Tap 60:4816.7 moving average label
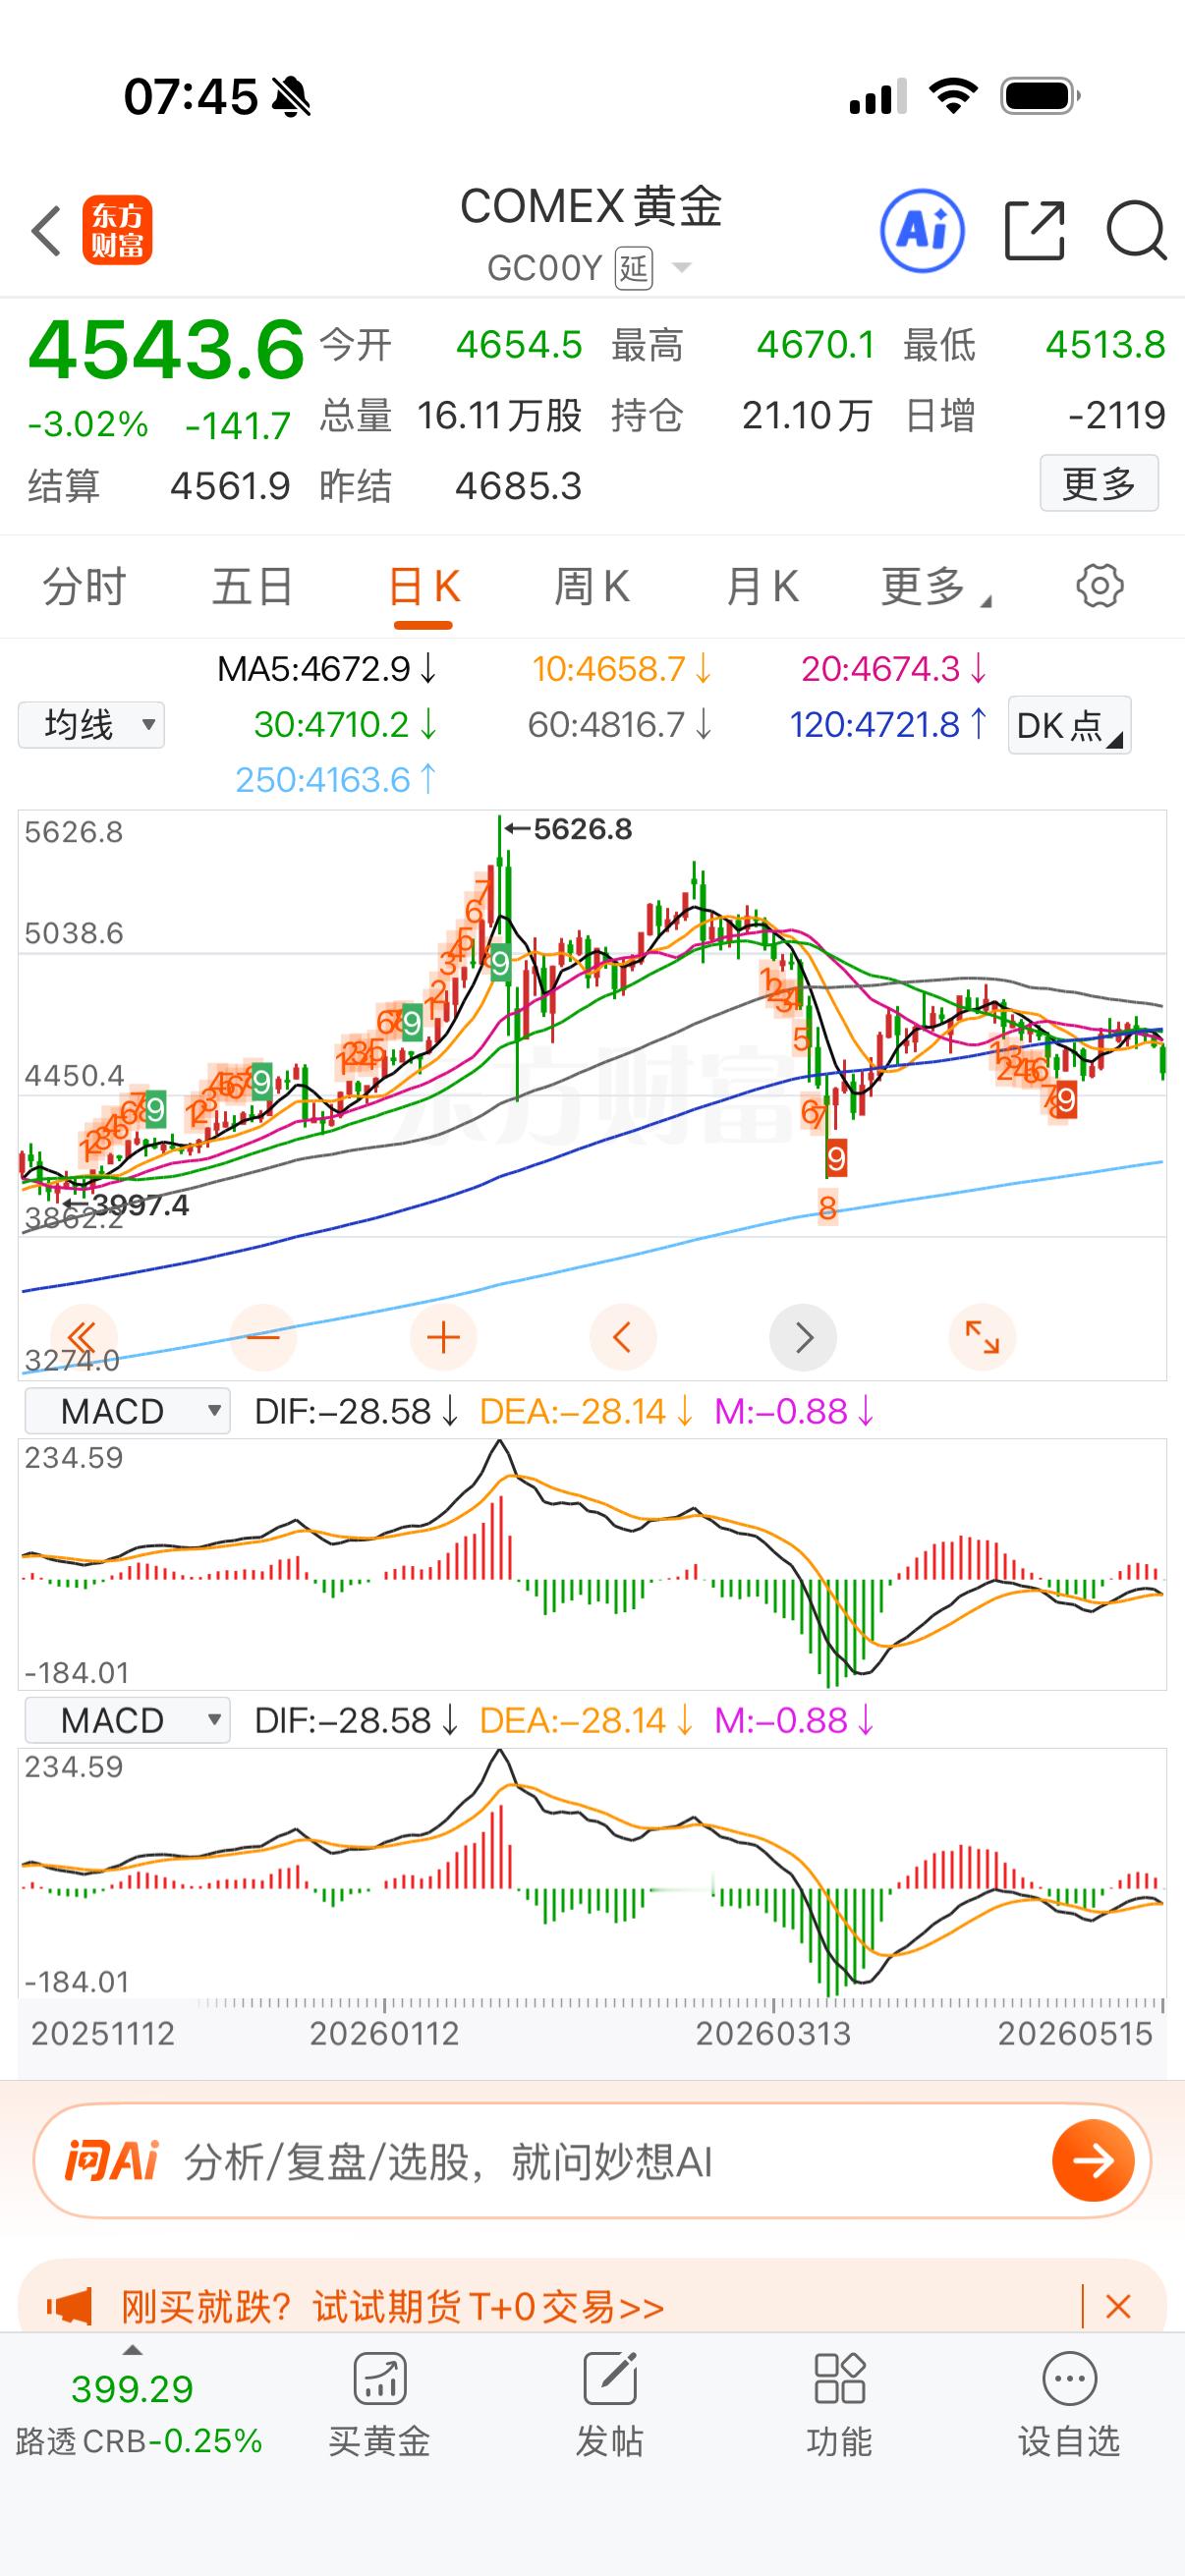The image size is (1185, 2576). [619, 724]
